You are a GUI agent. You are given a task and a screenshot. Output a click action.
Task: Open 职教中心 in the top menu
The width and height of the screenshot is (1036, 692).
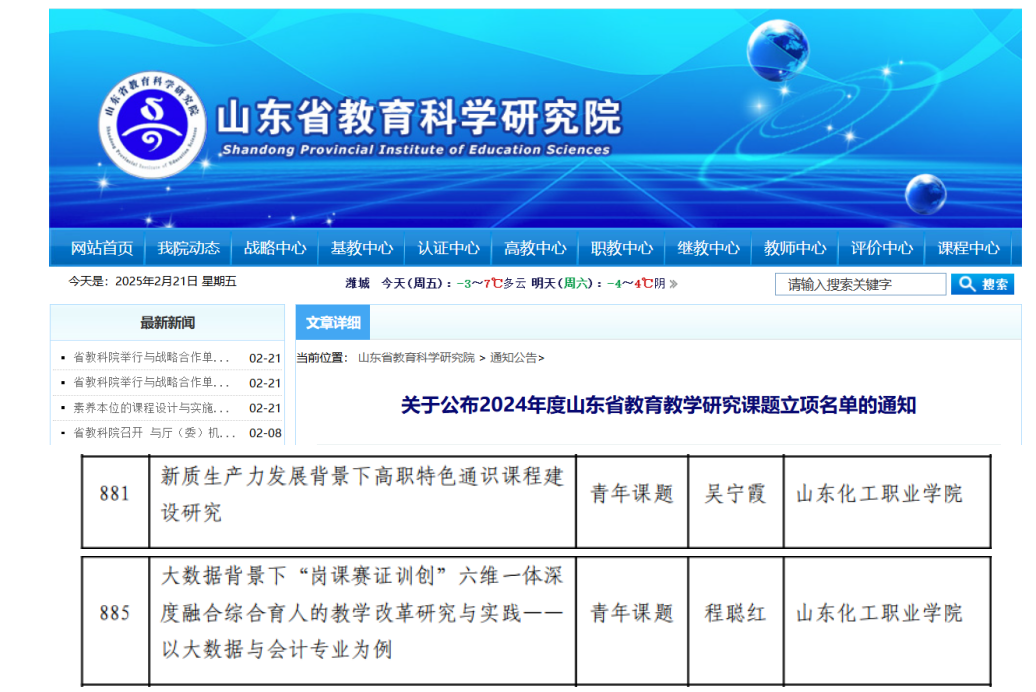tap(622, 248)
